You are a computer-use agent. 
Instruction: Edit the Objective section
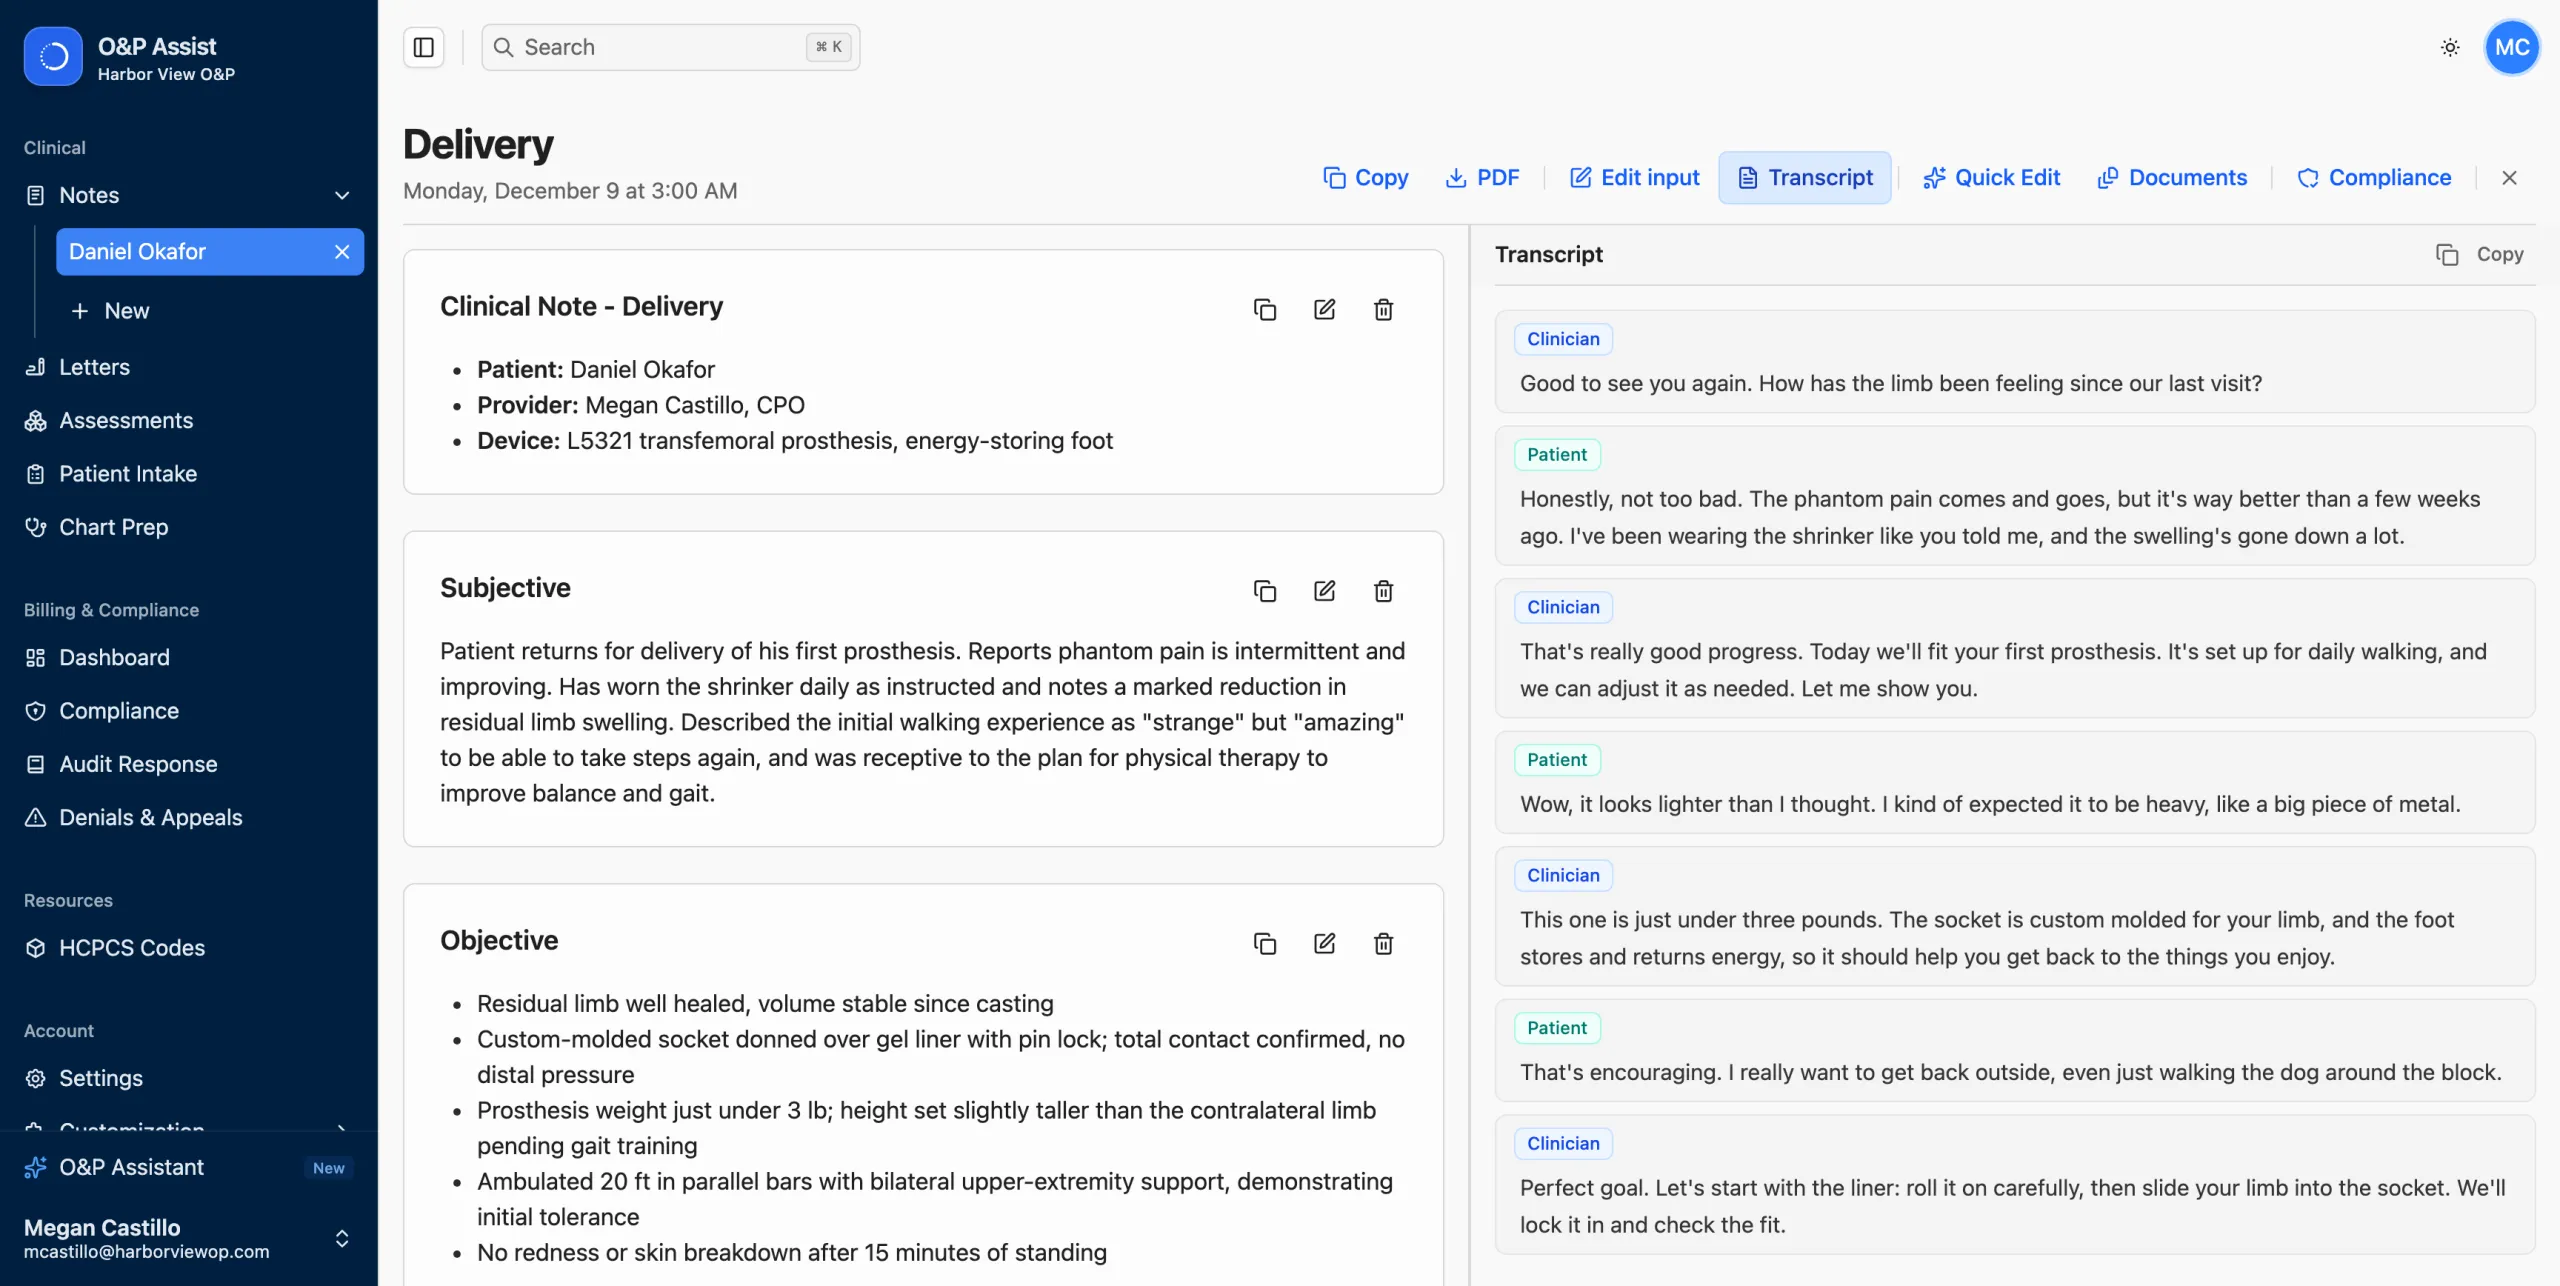(1324, 943)
